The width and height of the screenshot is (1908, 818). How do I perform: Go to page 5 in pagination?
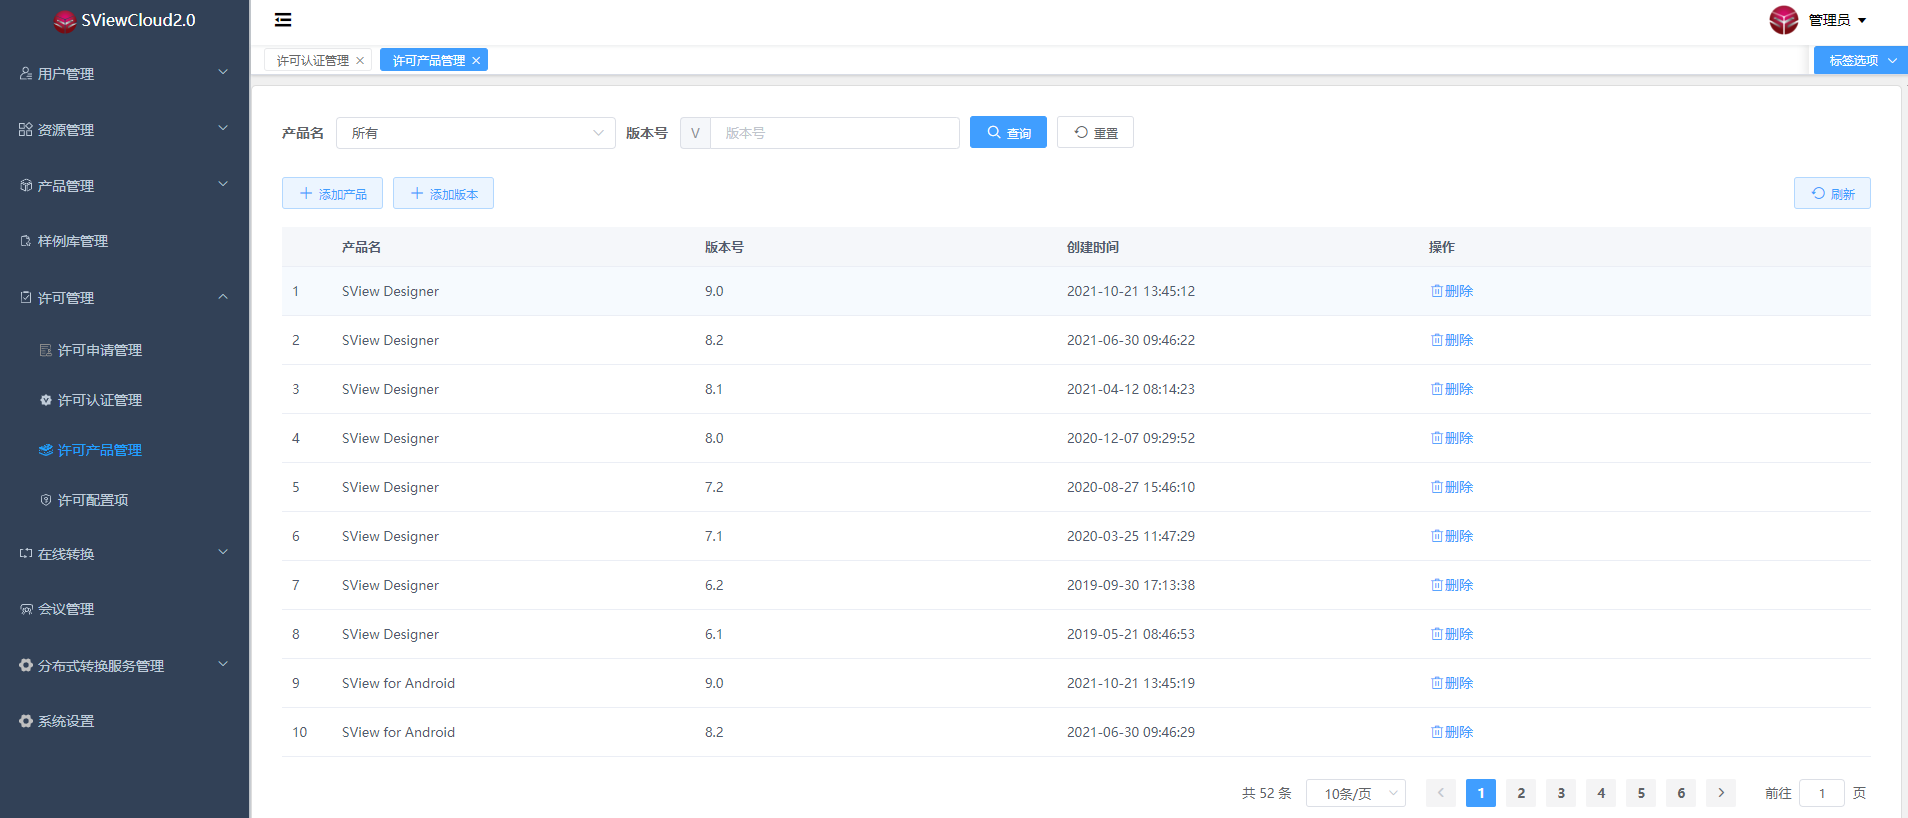(x=1641, y=793)
